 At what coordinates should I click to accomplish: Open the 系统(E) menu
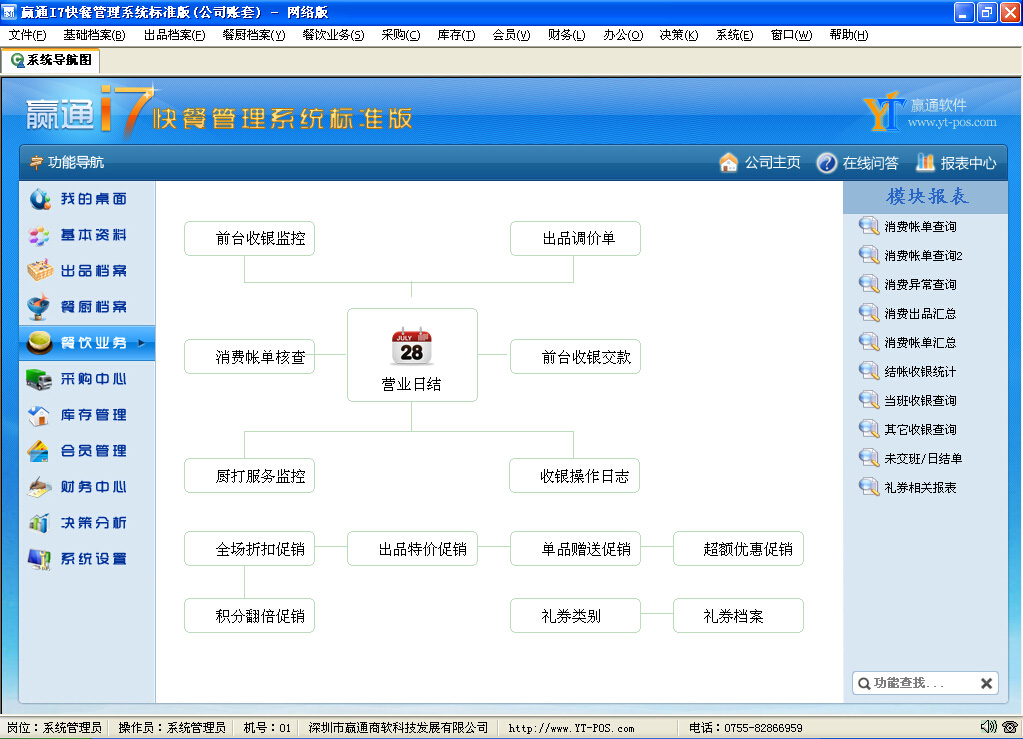735,35
